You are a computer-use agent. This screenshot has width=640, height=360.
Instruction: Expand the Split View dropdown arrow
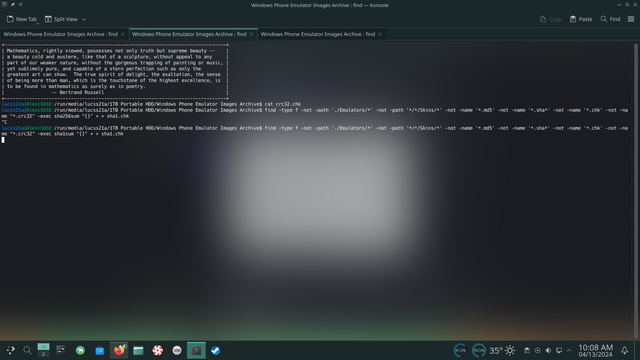click(84, 19)
